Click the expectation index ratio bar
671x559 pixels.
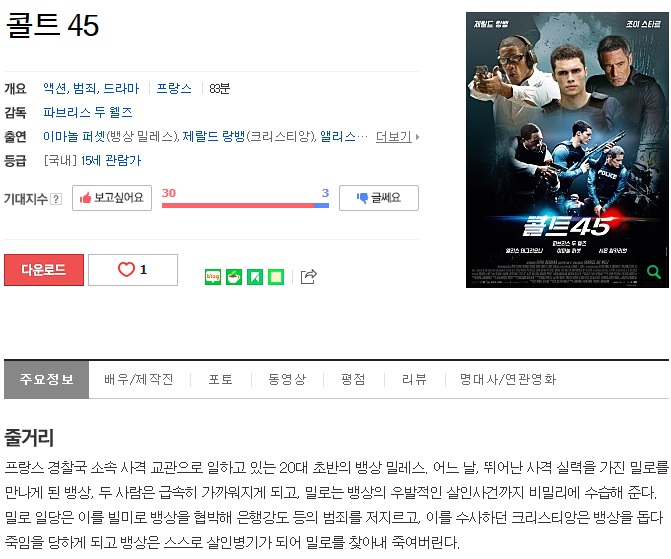point(245,205)
